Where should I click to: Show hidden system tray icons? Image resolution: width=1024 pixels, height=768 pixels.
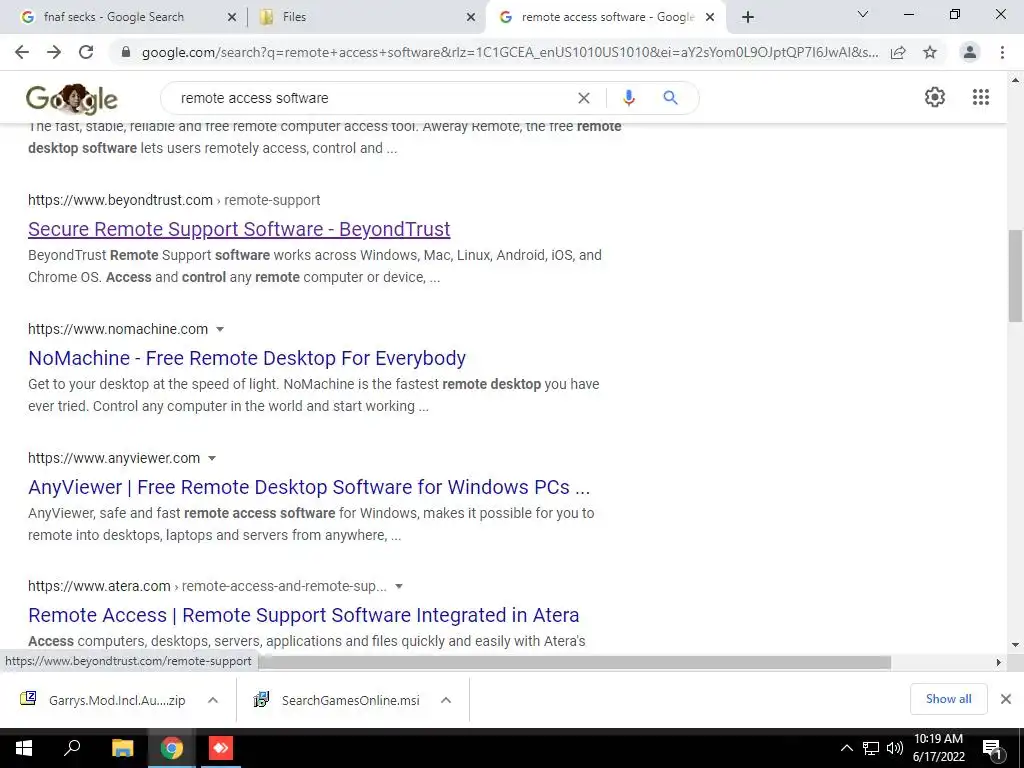(846, 748)
